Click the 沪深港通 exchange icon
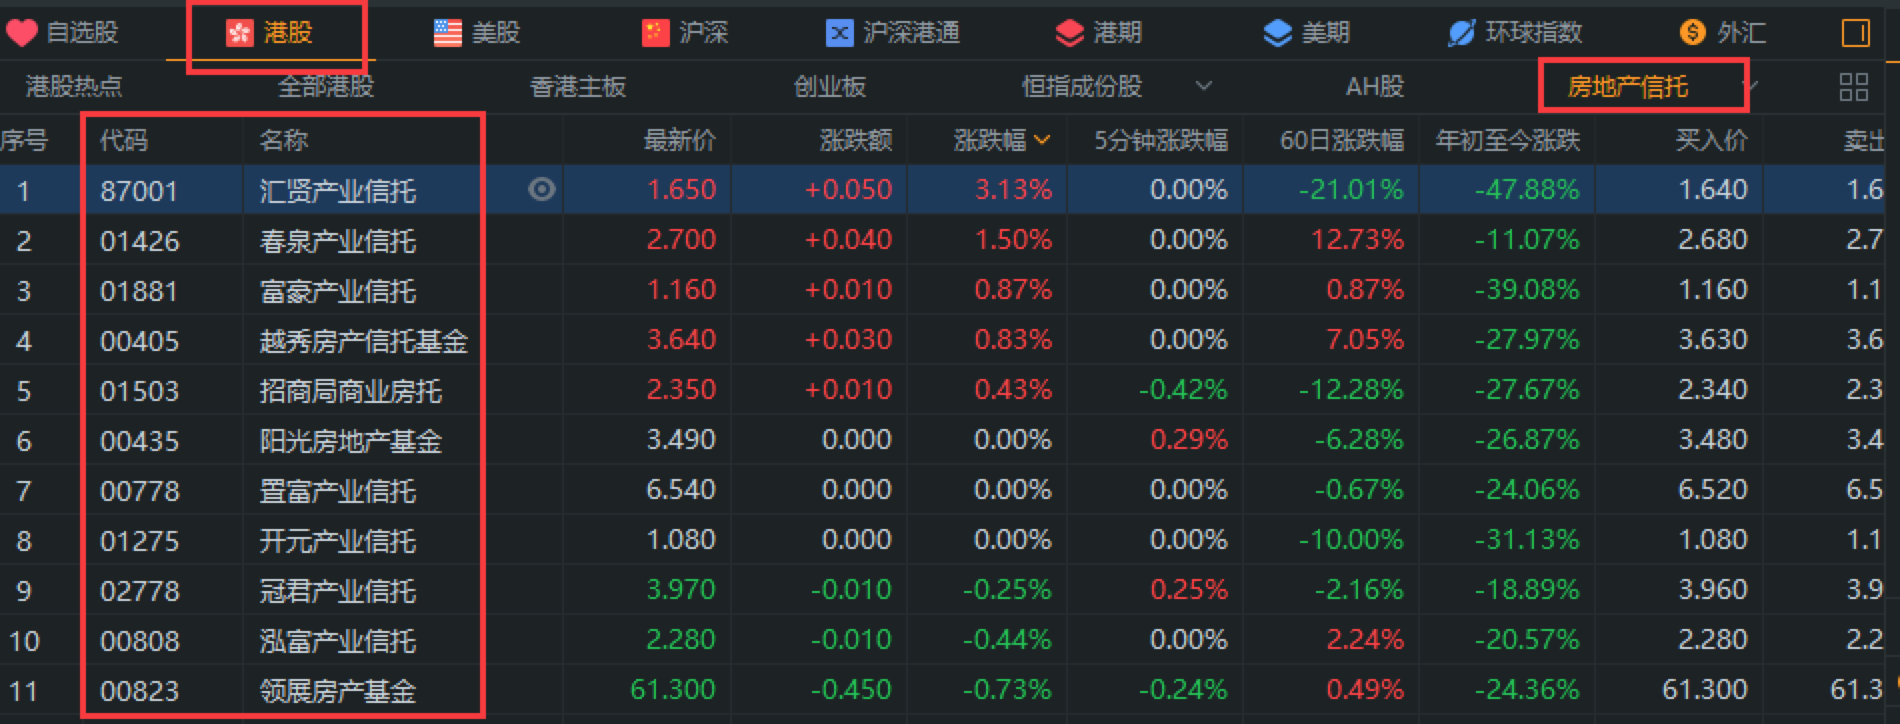 tap(839, 34)
